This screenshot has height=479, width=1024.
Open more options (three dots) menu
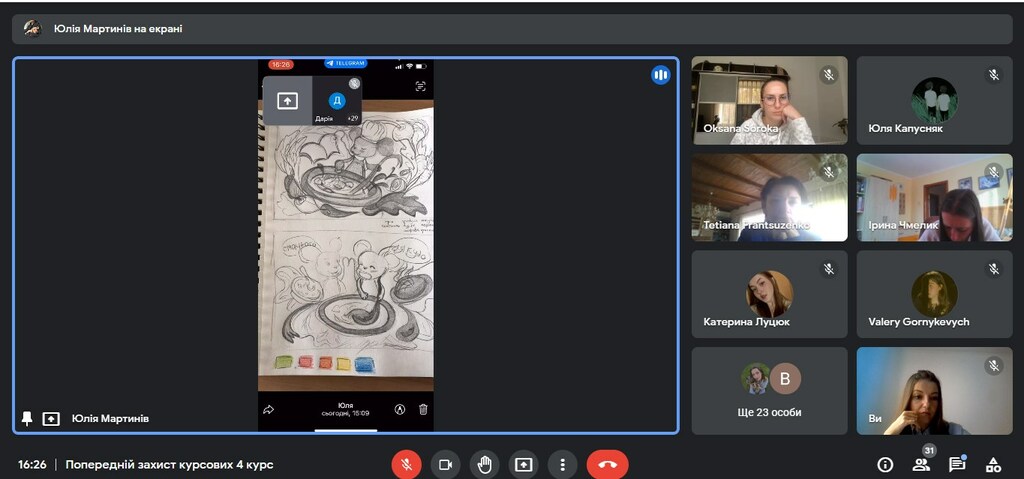[x=563, y=465]
